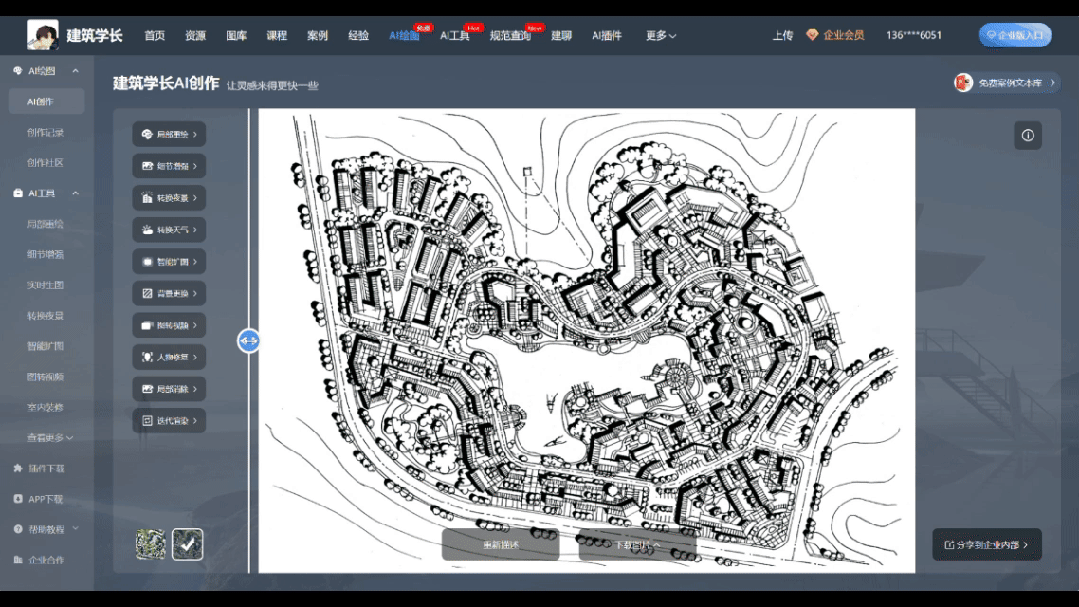Click the info icon at canvas top right

tap(1027, 136)
